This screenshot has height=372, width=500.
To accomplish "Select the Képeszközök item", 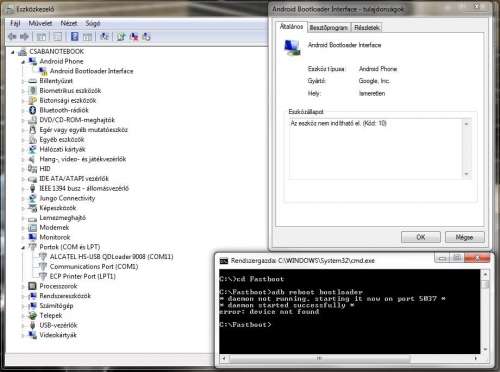I will point(58,208).
